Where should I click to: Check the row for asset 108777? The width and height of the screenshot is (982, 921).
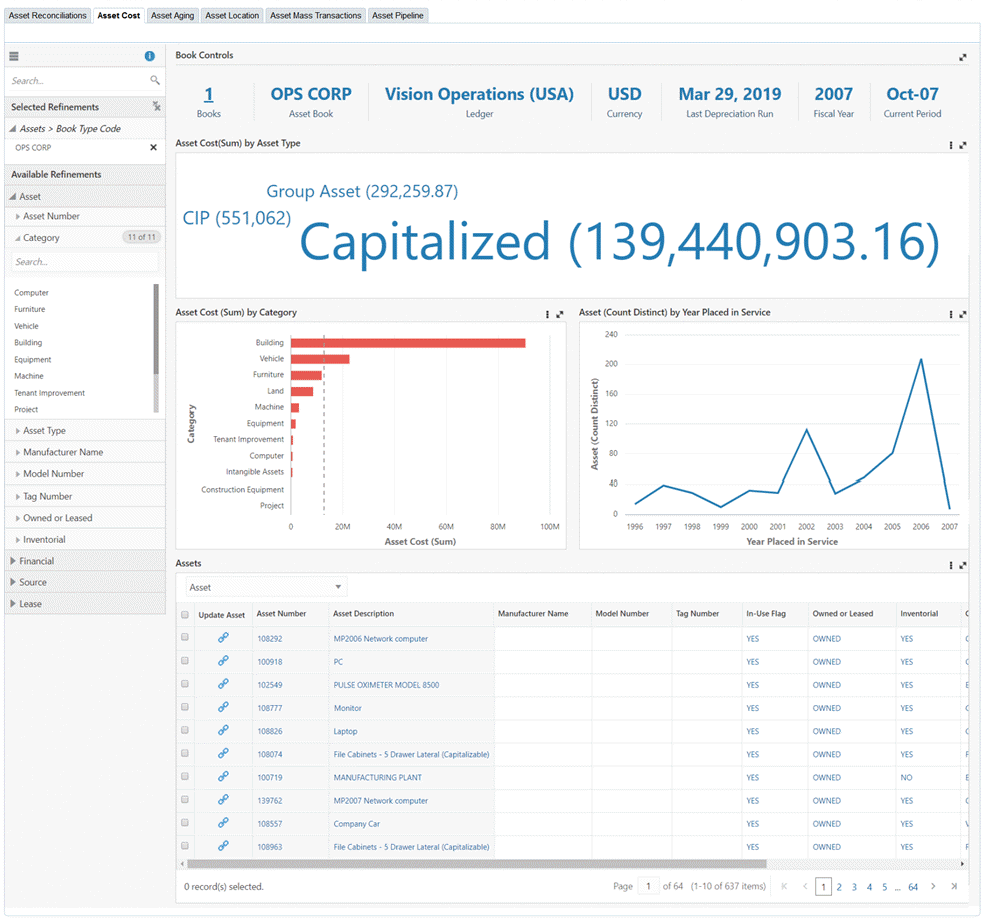(x=185, y=707)
